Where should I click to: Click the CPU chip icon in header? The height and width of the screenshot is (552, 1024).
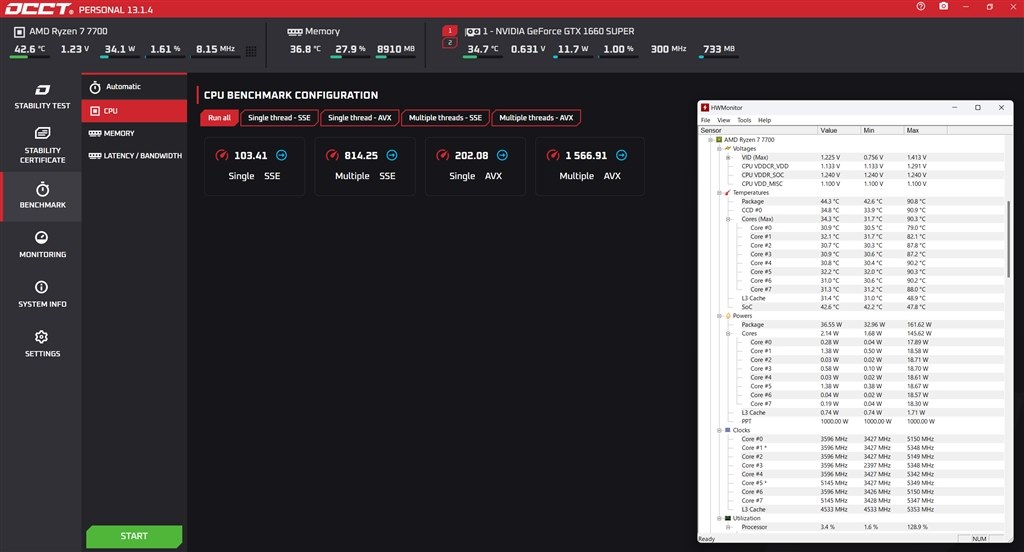click(x=20, y=31)
